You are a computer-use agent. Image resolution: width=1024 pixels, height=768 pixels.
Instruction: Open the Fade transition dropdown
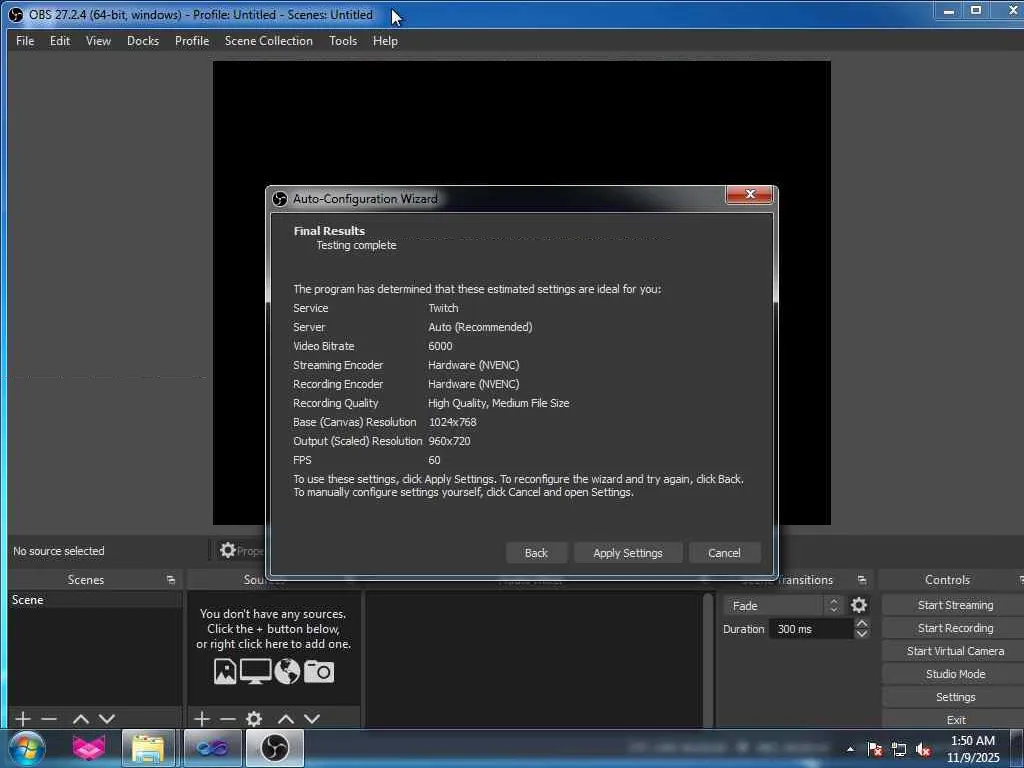coord(783,605)
